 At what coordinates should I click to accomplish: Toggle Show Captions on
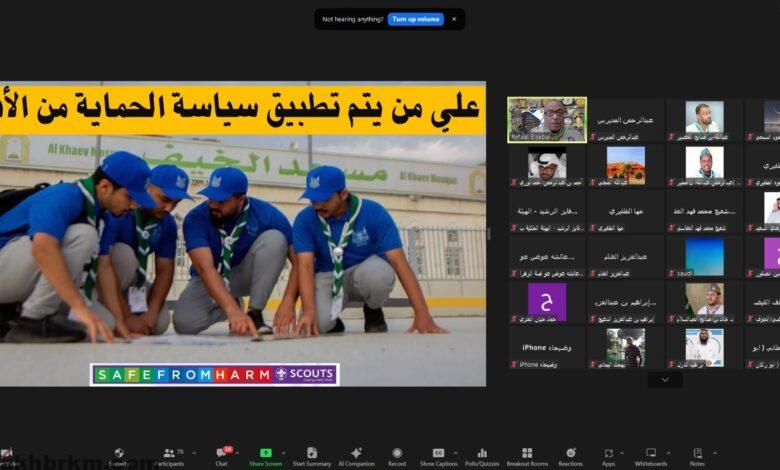(x=438, y=455)
